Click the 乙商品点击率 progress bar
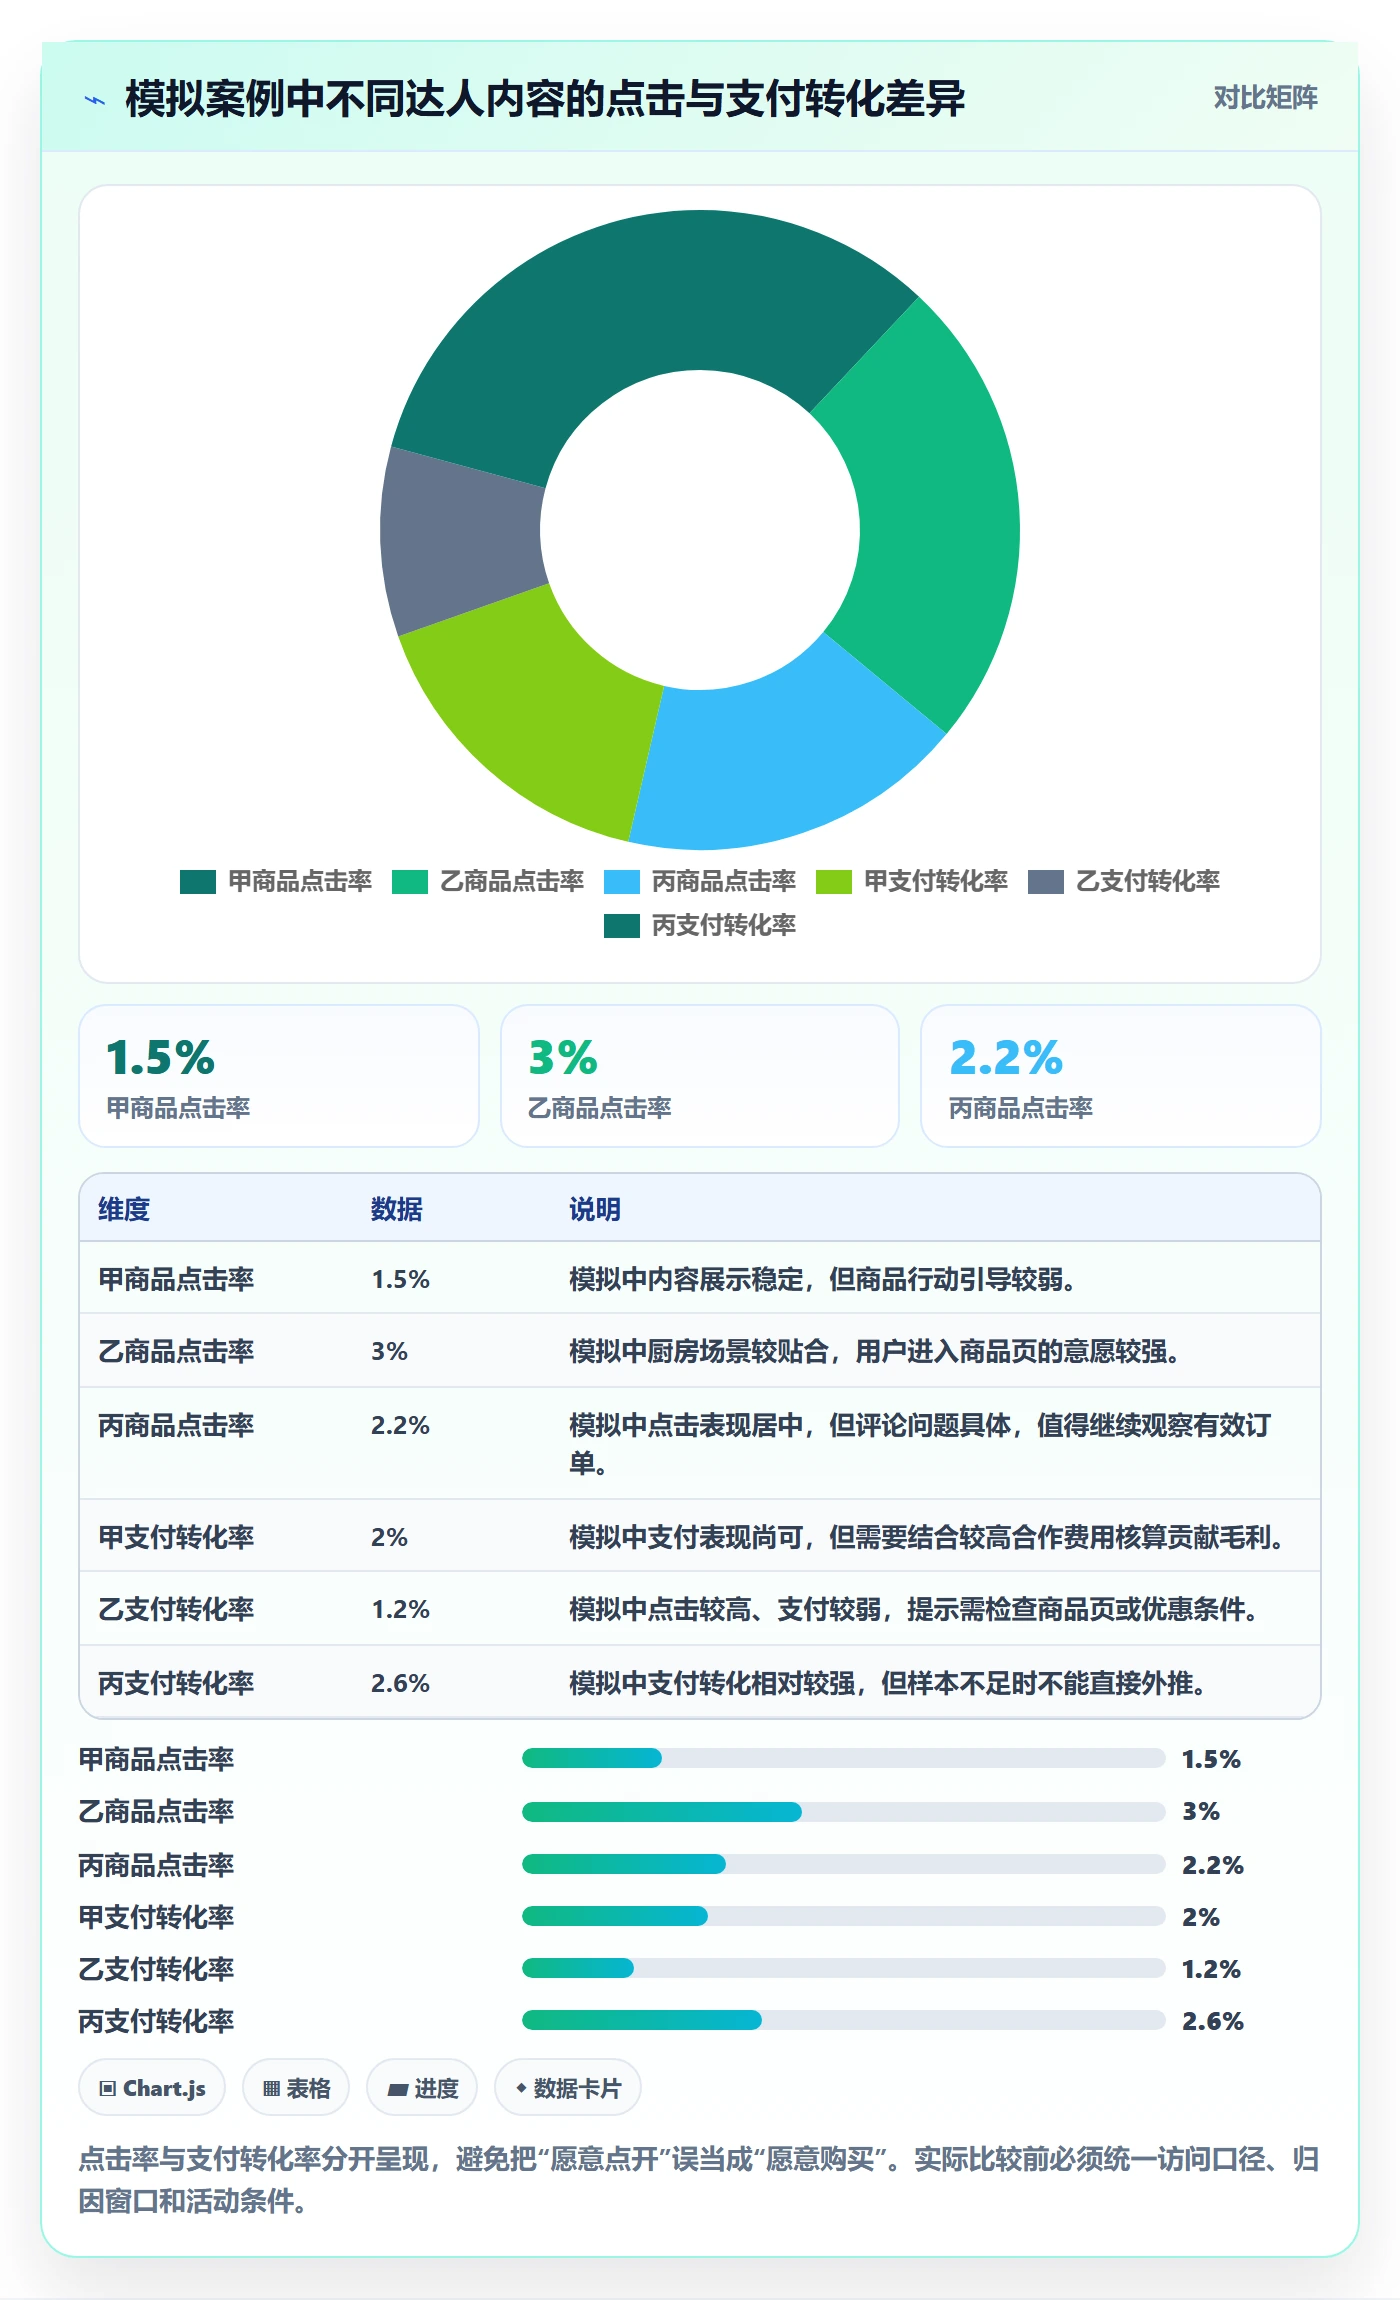 (x=843, y=1812)
